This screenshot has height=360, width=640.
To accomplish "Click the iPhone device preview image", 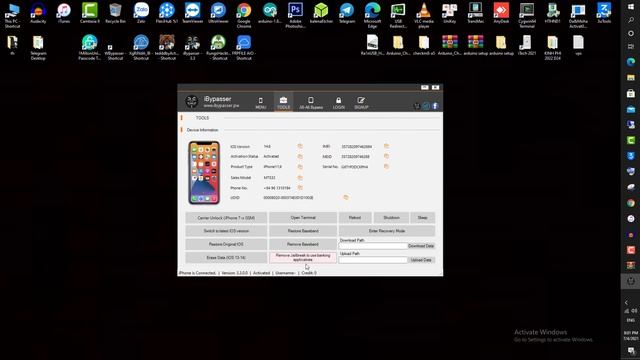I will [204, 173].
